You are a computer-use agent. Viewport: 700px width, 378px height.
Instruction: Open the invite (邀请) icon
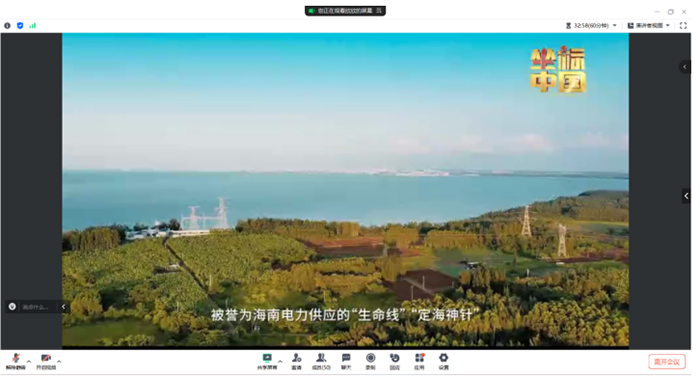297,361
